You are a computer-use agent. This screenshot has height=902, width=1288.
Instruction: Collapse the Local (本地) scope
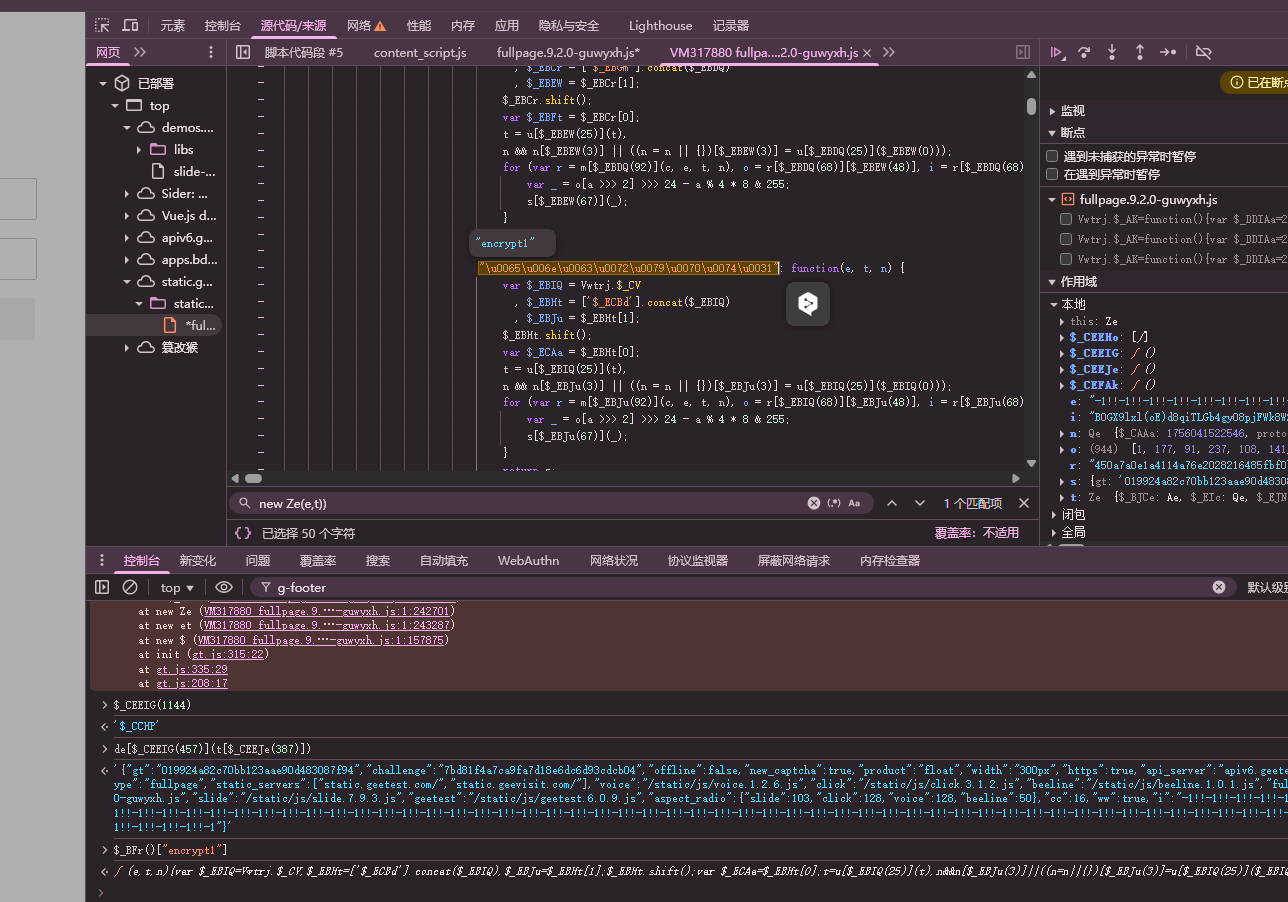click(x=1054, y=304)
